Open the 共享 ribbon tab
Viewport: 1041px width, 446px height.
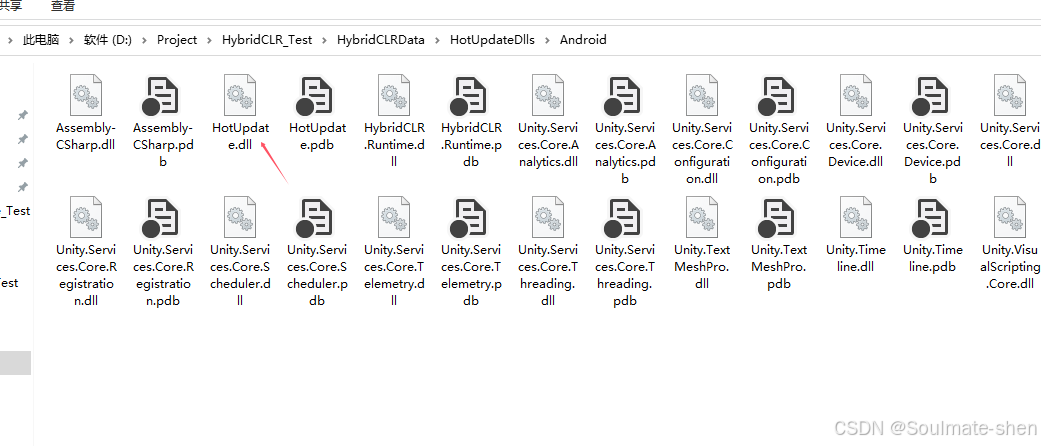(x=10, y=6)
